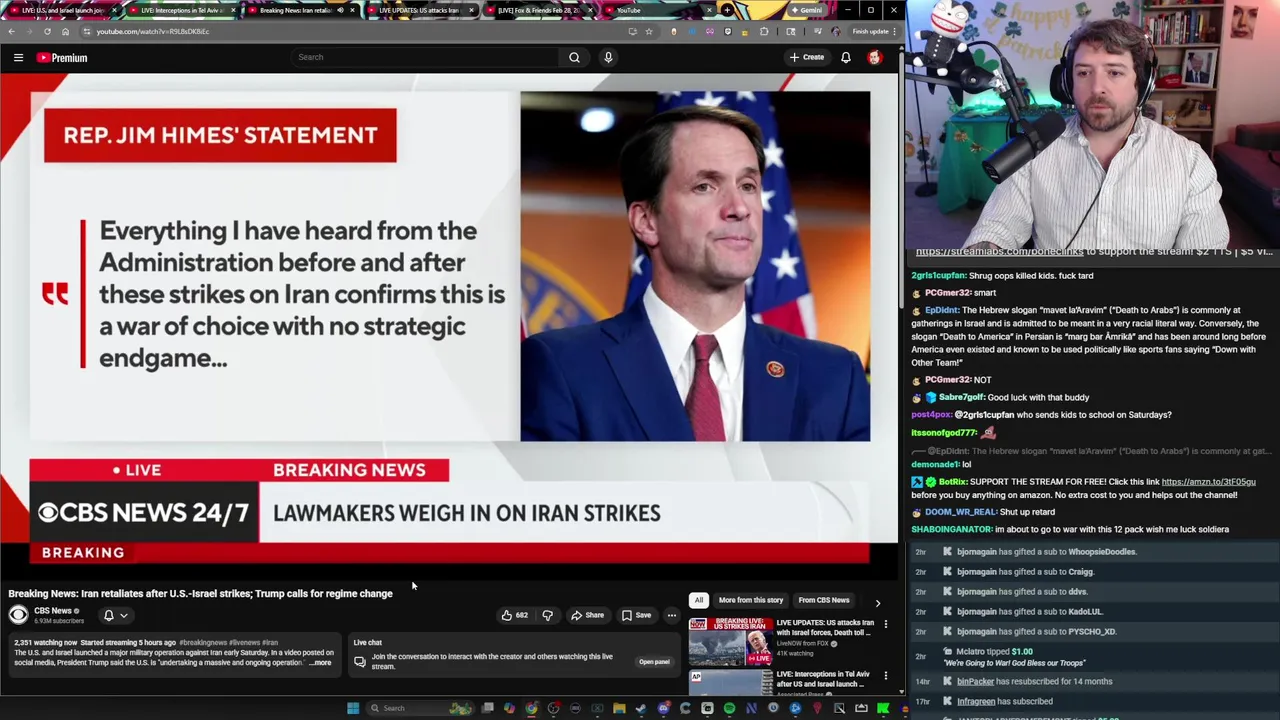Click Sabre7golf username in chat
The width and height of the screenshot is (1280, 720).
tap(963, 398)
